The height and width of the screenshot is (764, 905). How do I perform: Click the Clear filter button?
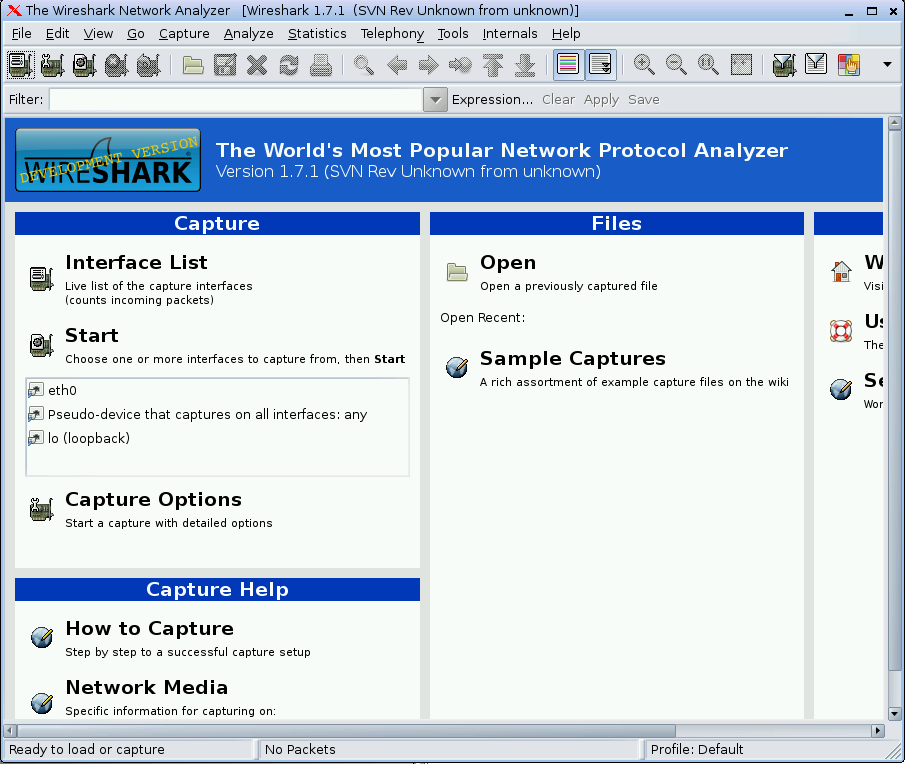pyautogui.click(x=558, y=100)
